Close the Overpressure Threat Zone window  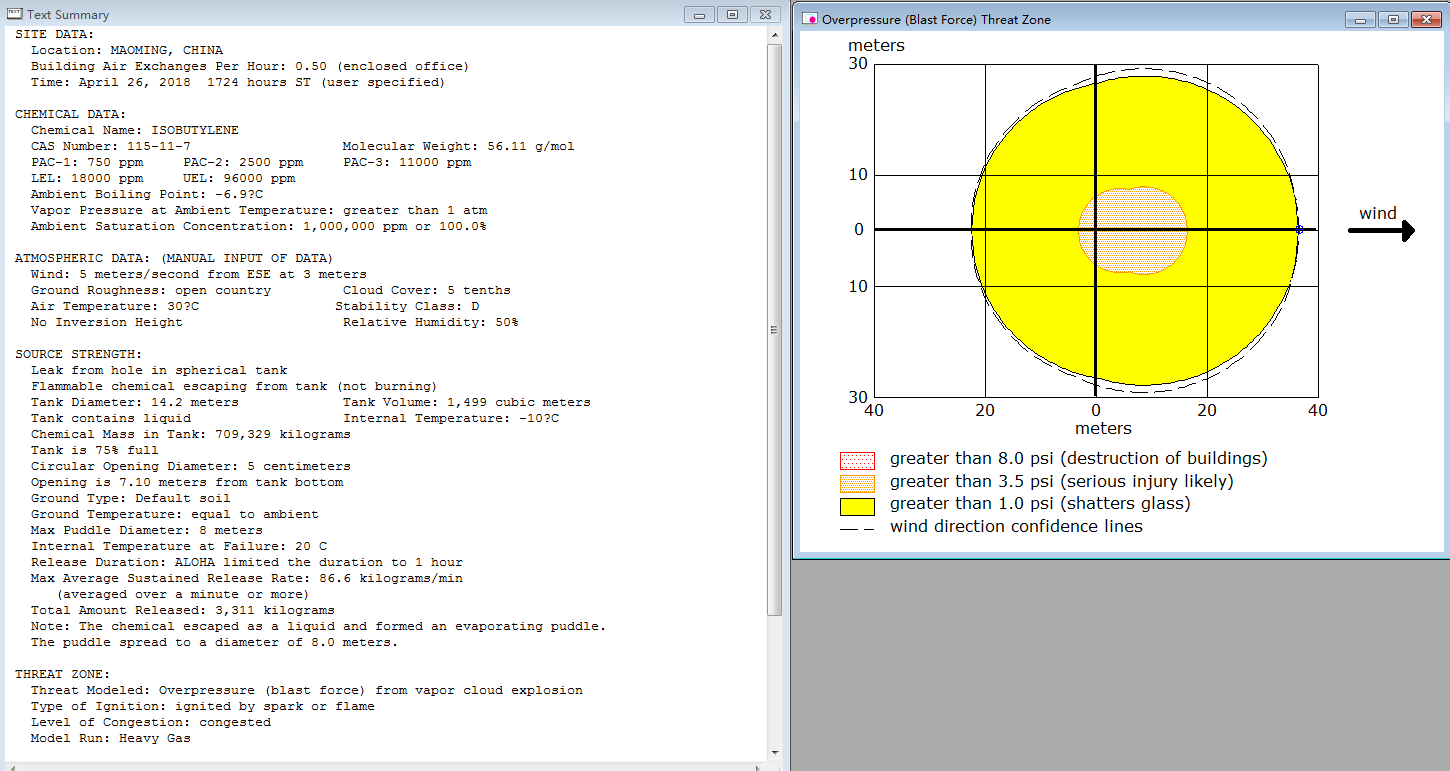point(1427,19)
